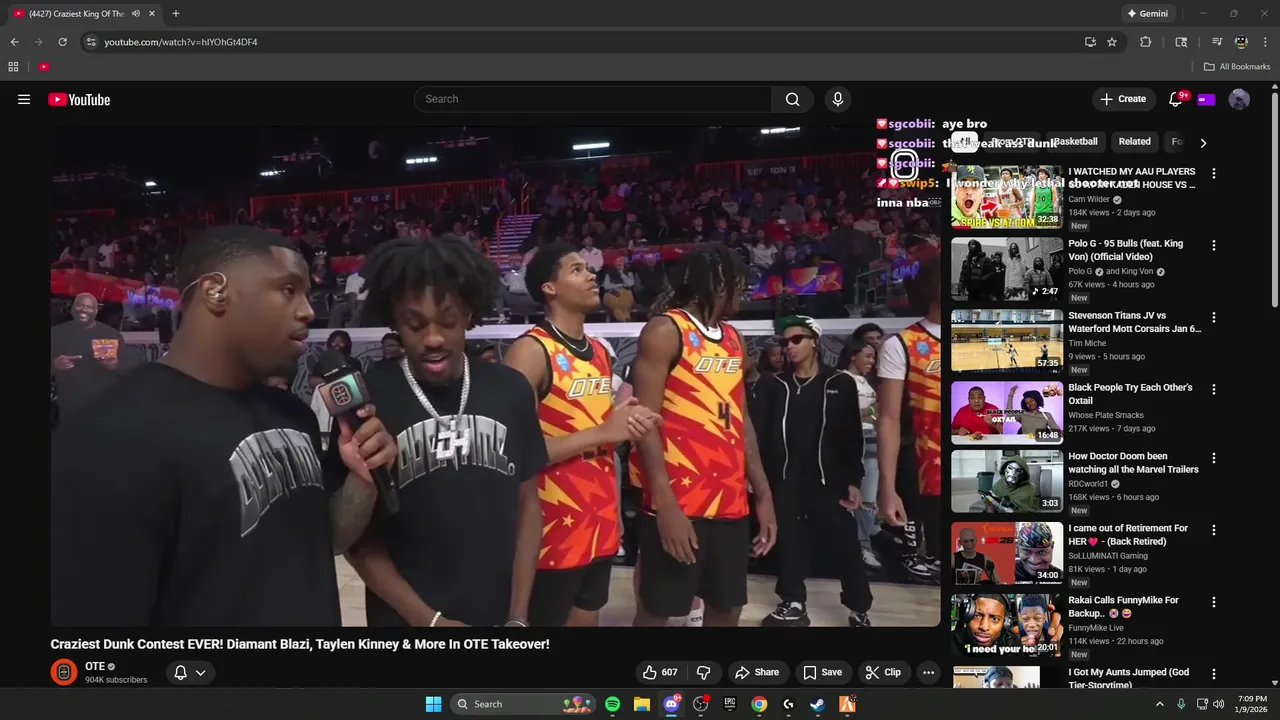Reload the page in Chrome
This screenshot has width=1280, height=720.
pyautogui.click(x=62, y=42)
